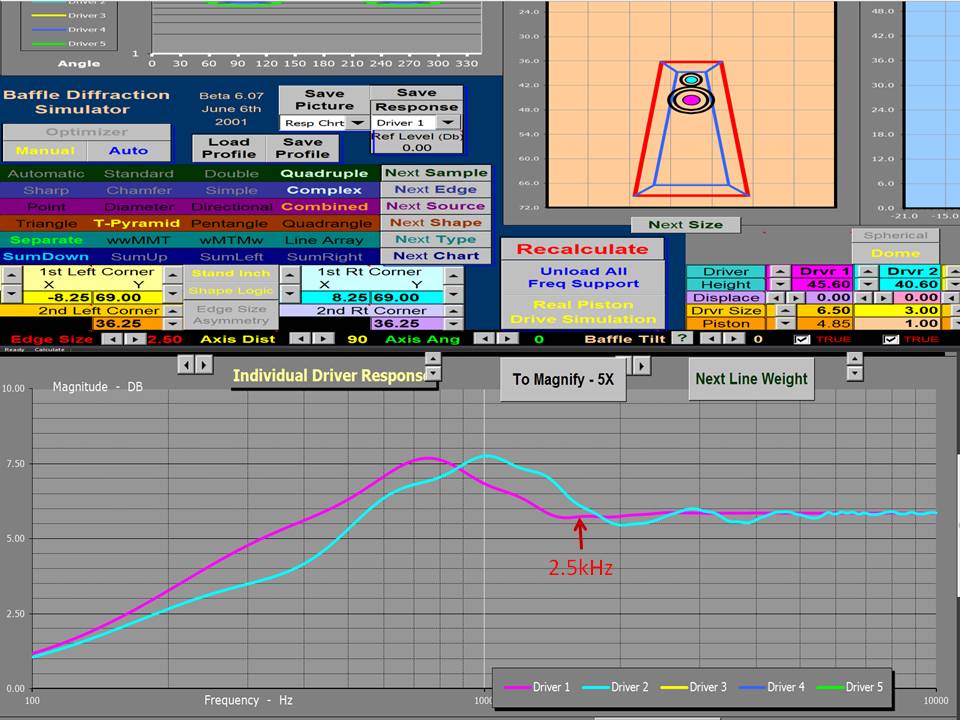The height and width of the screenshot is (720, 960).
Task: Select the Separate type option
Action: click(x=46, y=240)
